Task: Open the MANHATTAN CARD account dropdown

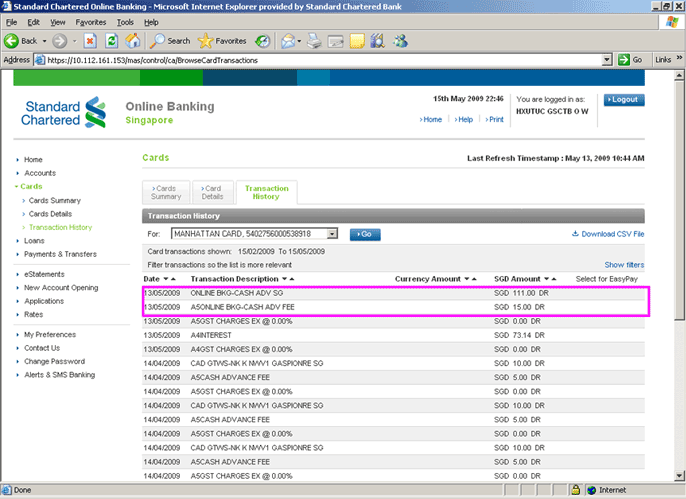Action: pyautogui.click(x=332, y=234)
